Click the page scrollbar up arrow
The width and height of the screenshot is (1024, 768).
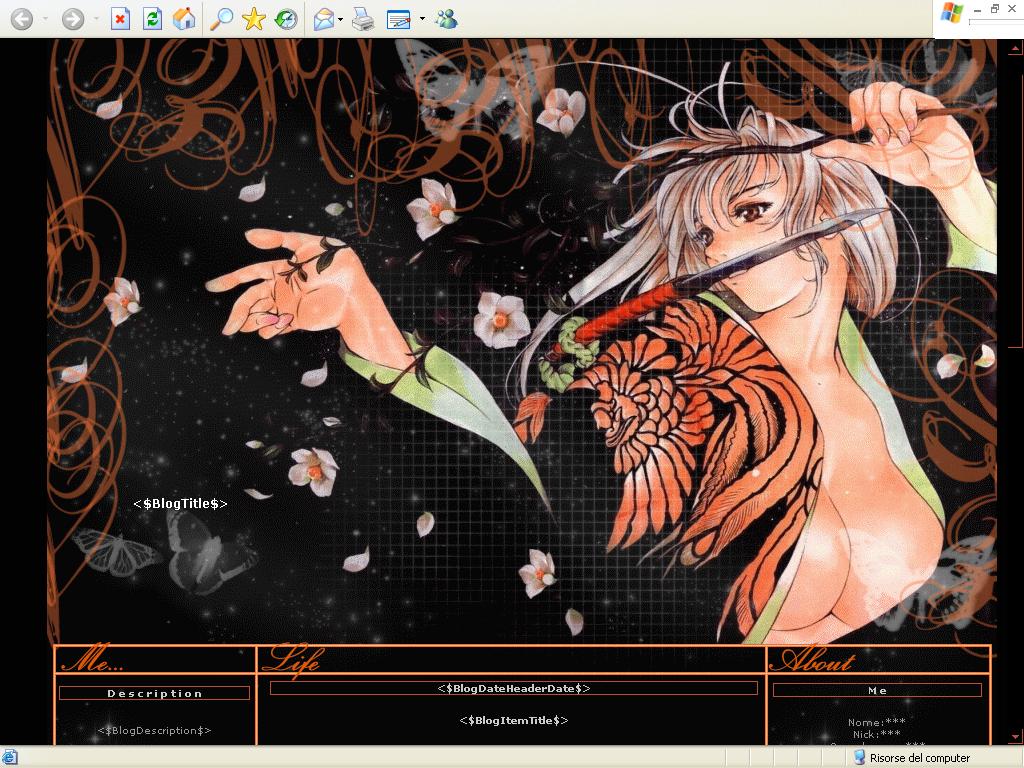tap(1016, 48)
